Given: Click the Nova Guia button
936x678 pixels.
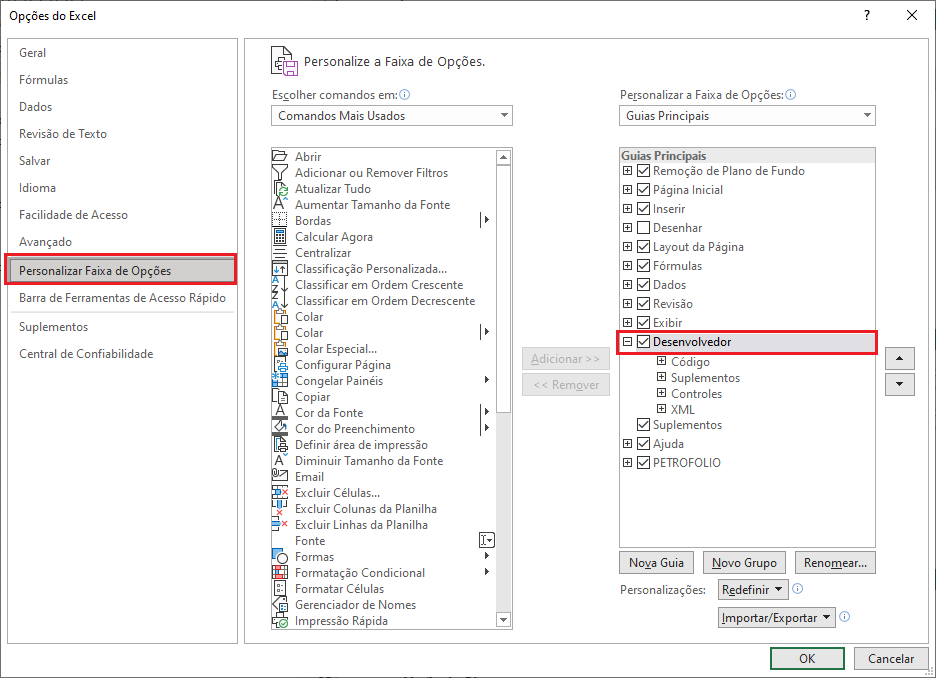Looking at the screenshot, I should (x=656, y=562).
